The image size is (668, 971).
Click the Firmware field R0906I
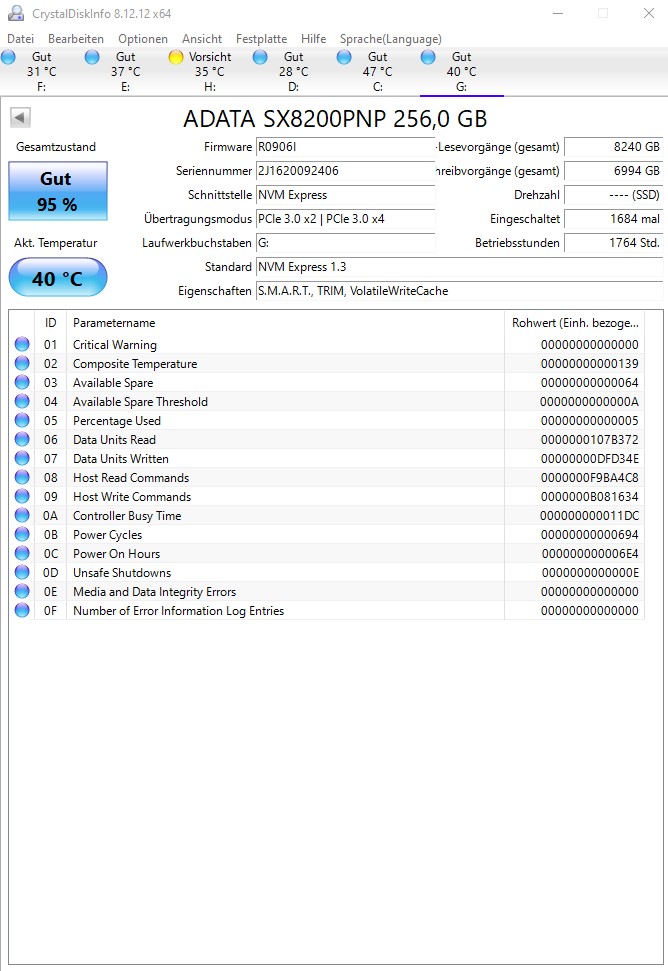[x=345, y=147]
